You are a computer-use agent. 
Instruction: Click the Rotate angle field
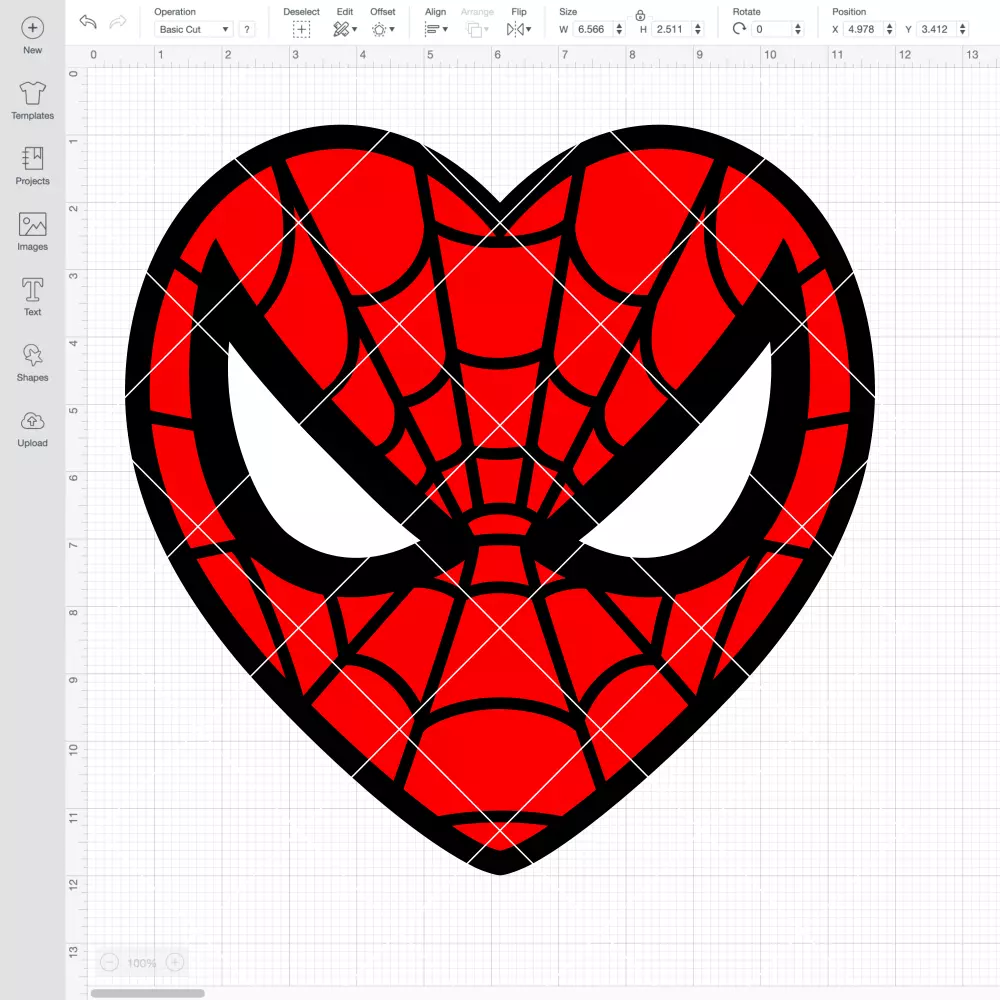[x=772, y=29]
